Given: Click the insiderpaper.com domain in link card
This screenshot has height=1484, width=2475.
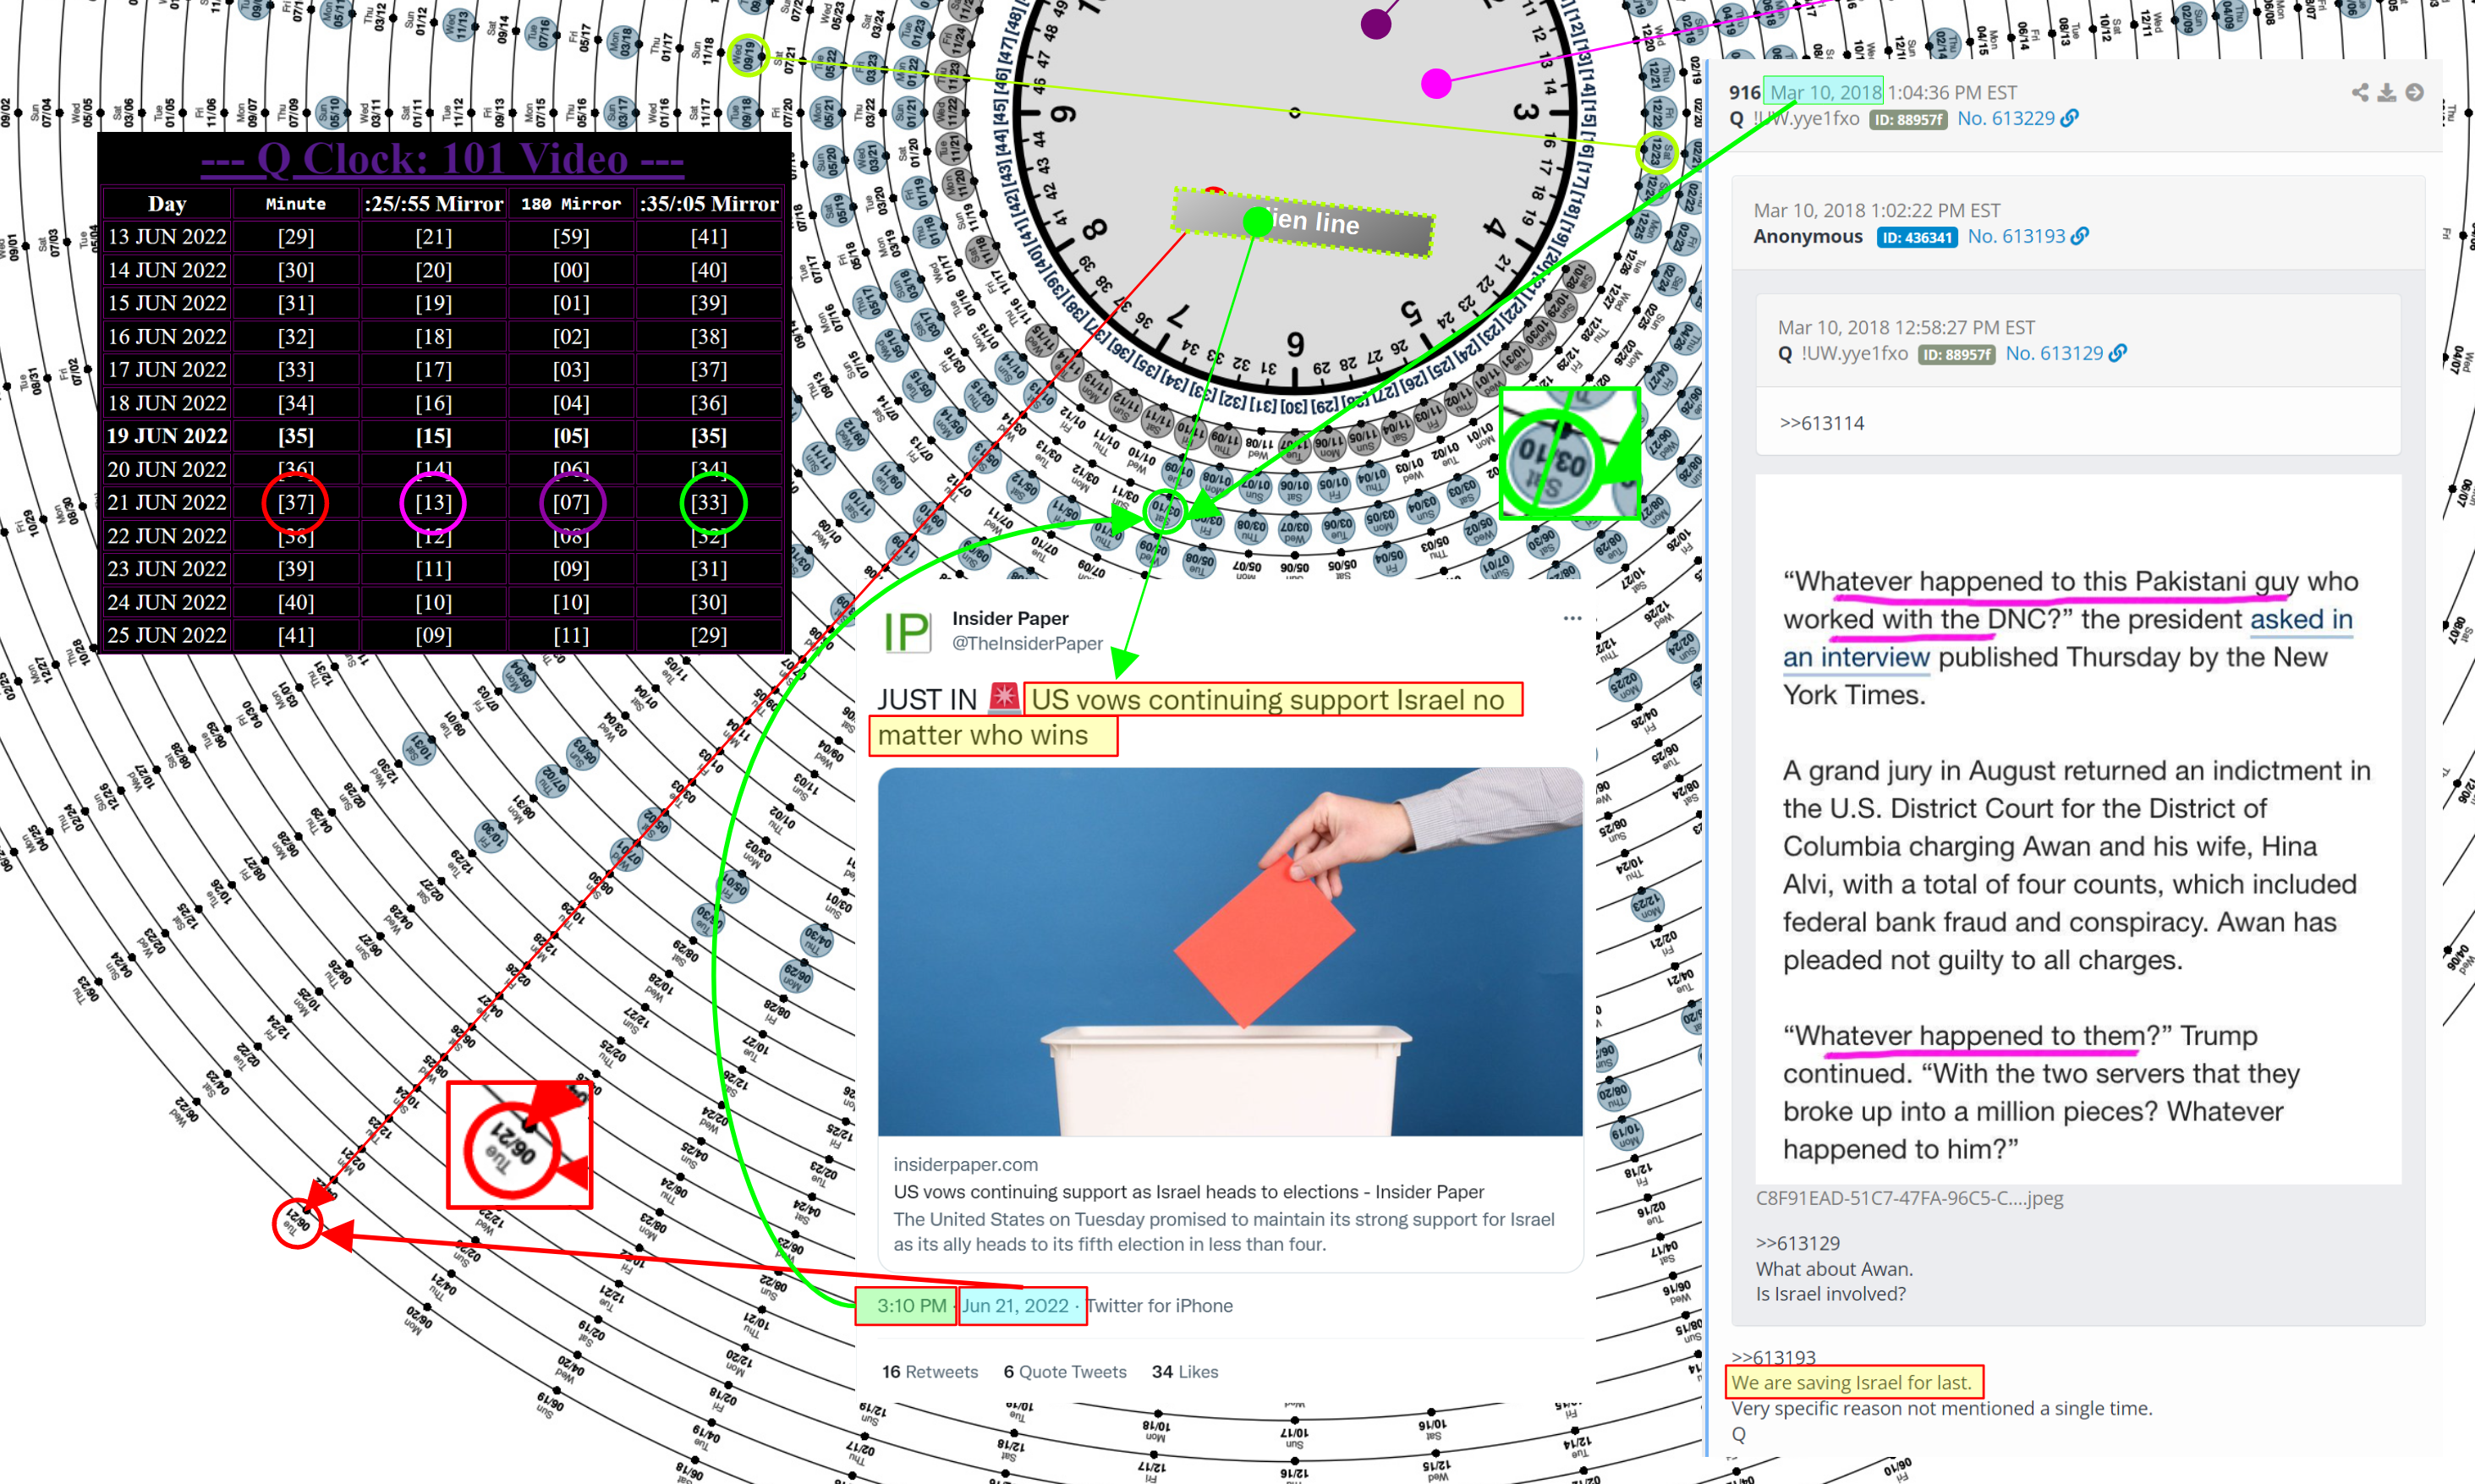Looking at the screenshot, I should point(966,1164).
